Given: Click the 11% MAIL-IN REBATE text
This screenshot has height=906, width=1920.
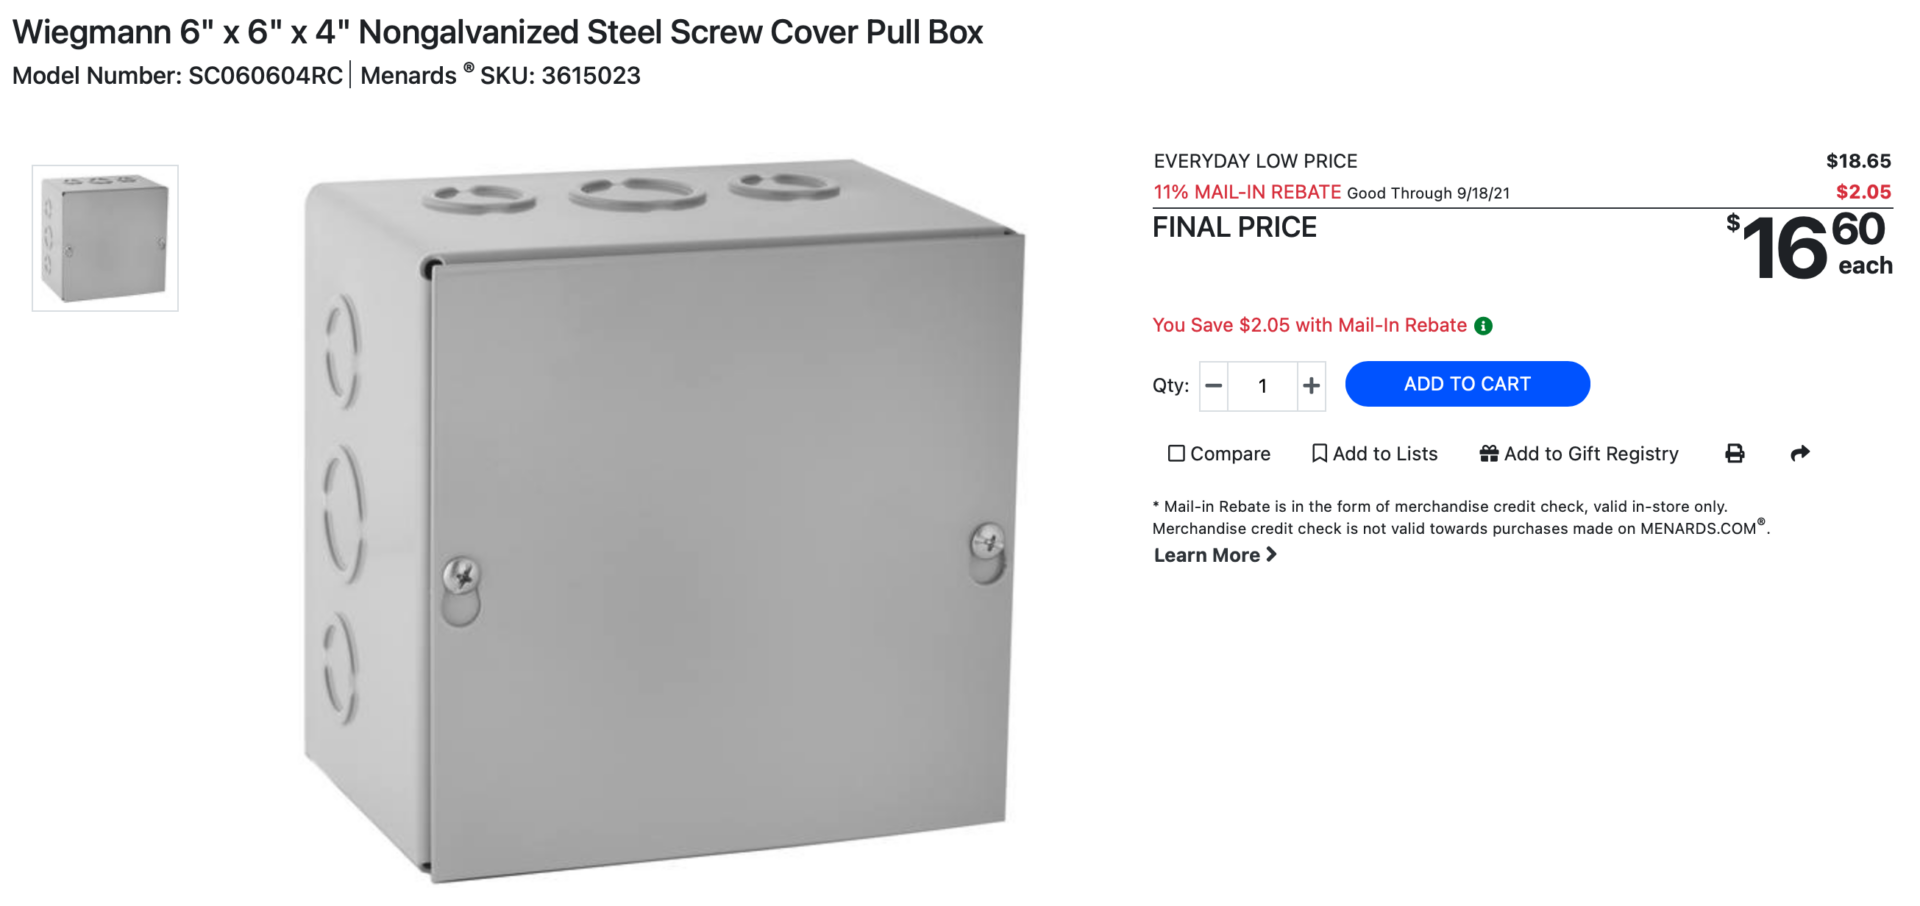Looking at the screenshot, I should pyautogui.click(x=1247, y=192).
